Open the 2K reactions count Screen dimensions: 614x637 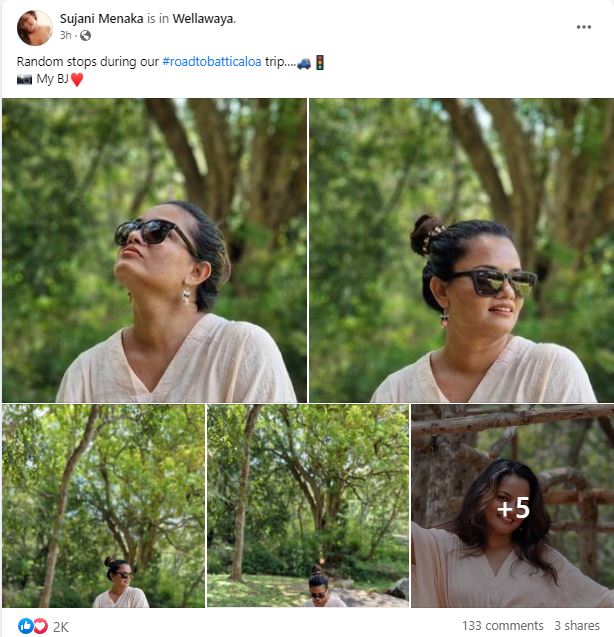pyautogui.click(x=61, y=626)
